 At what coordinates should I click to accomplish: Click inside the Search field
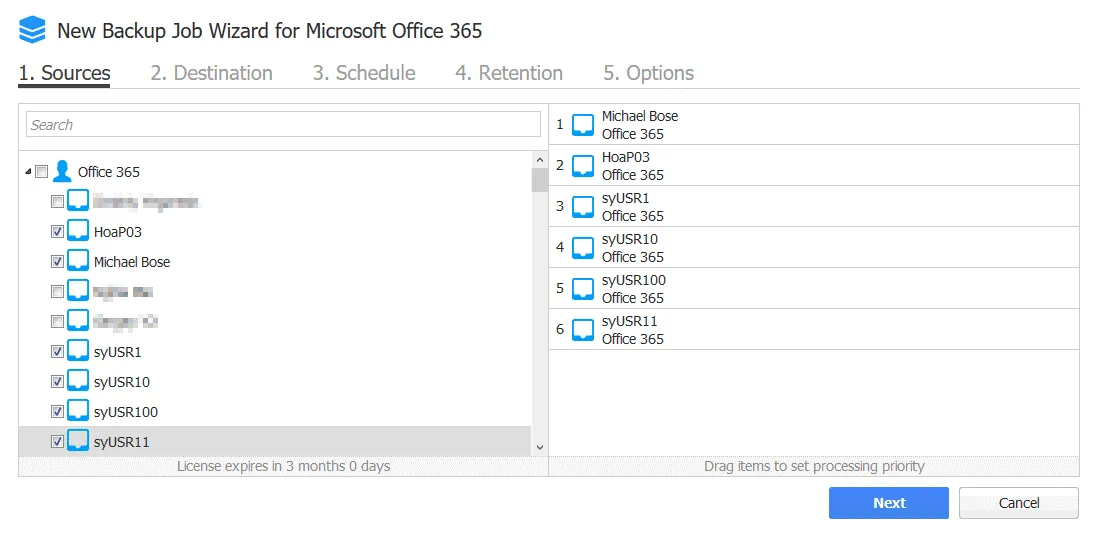pyautogui.click(x=283, y=125)
